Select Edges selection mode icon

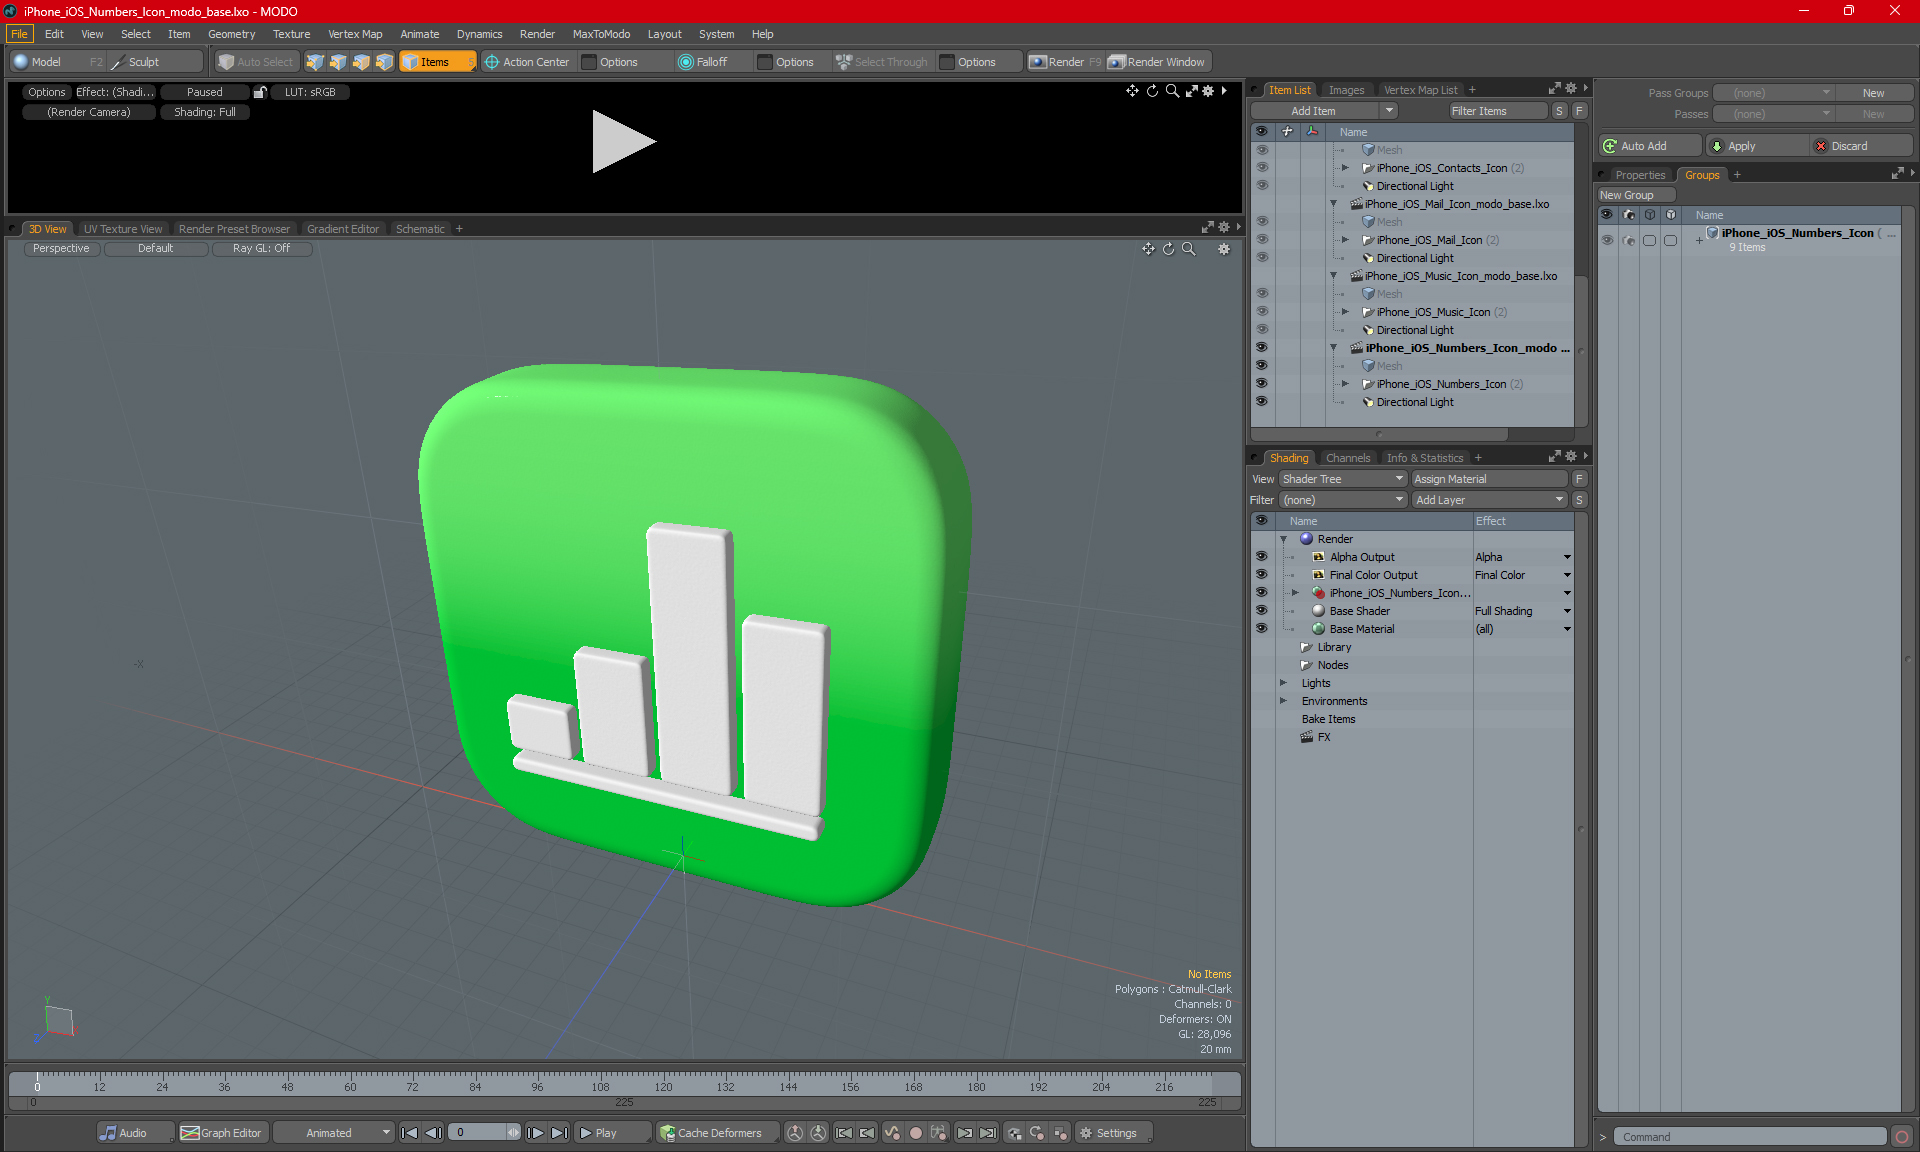[x=338, y=62]
